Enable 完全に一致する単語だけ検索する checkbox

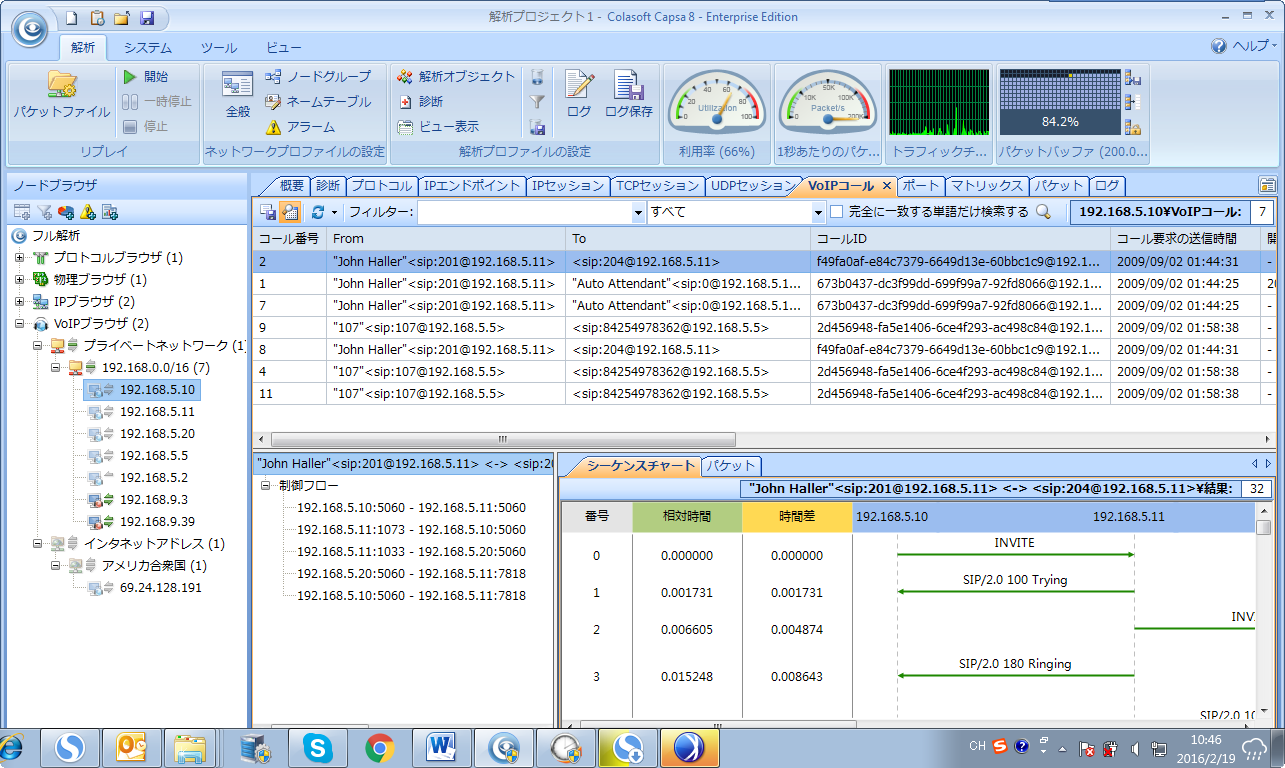tap(837, 212)
